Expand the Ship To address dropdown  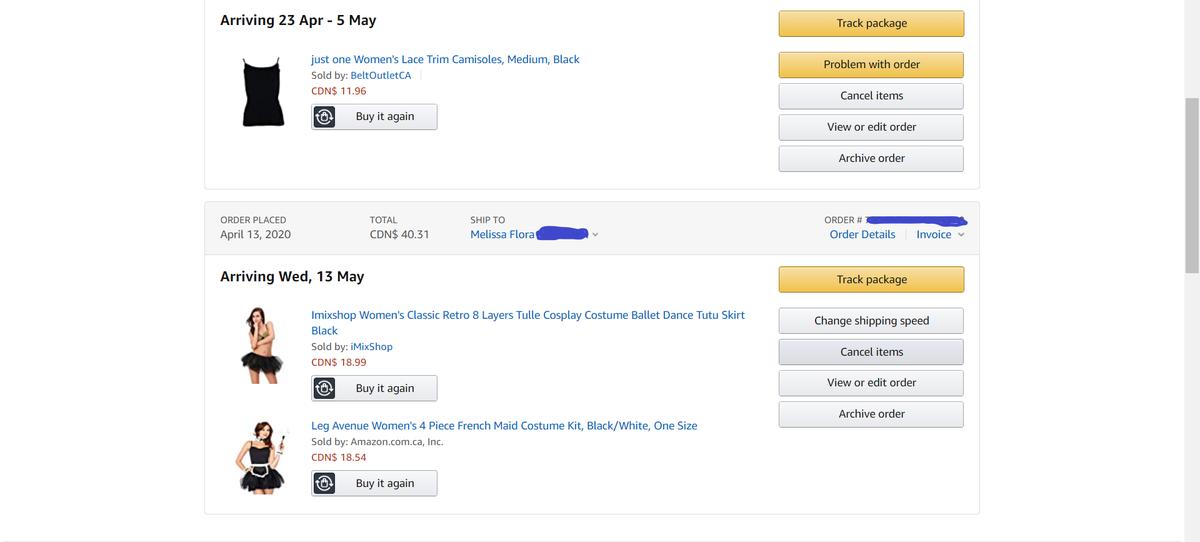point(595,235)
